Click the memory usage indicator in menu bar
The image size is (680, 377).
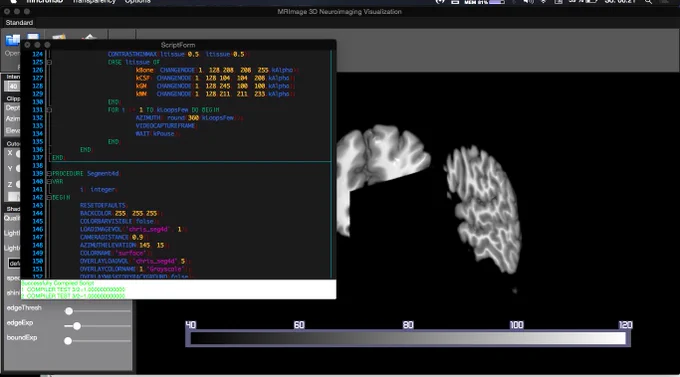[x=485, y=2]
